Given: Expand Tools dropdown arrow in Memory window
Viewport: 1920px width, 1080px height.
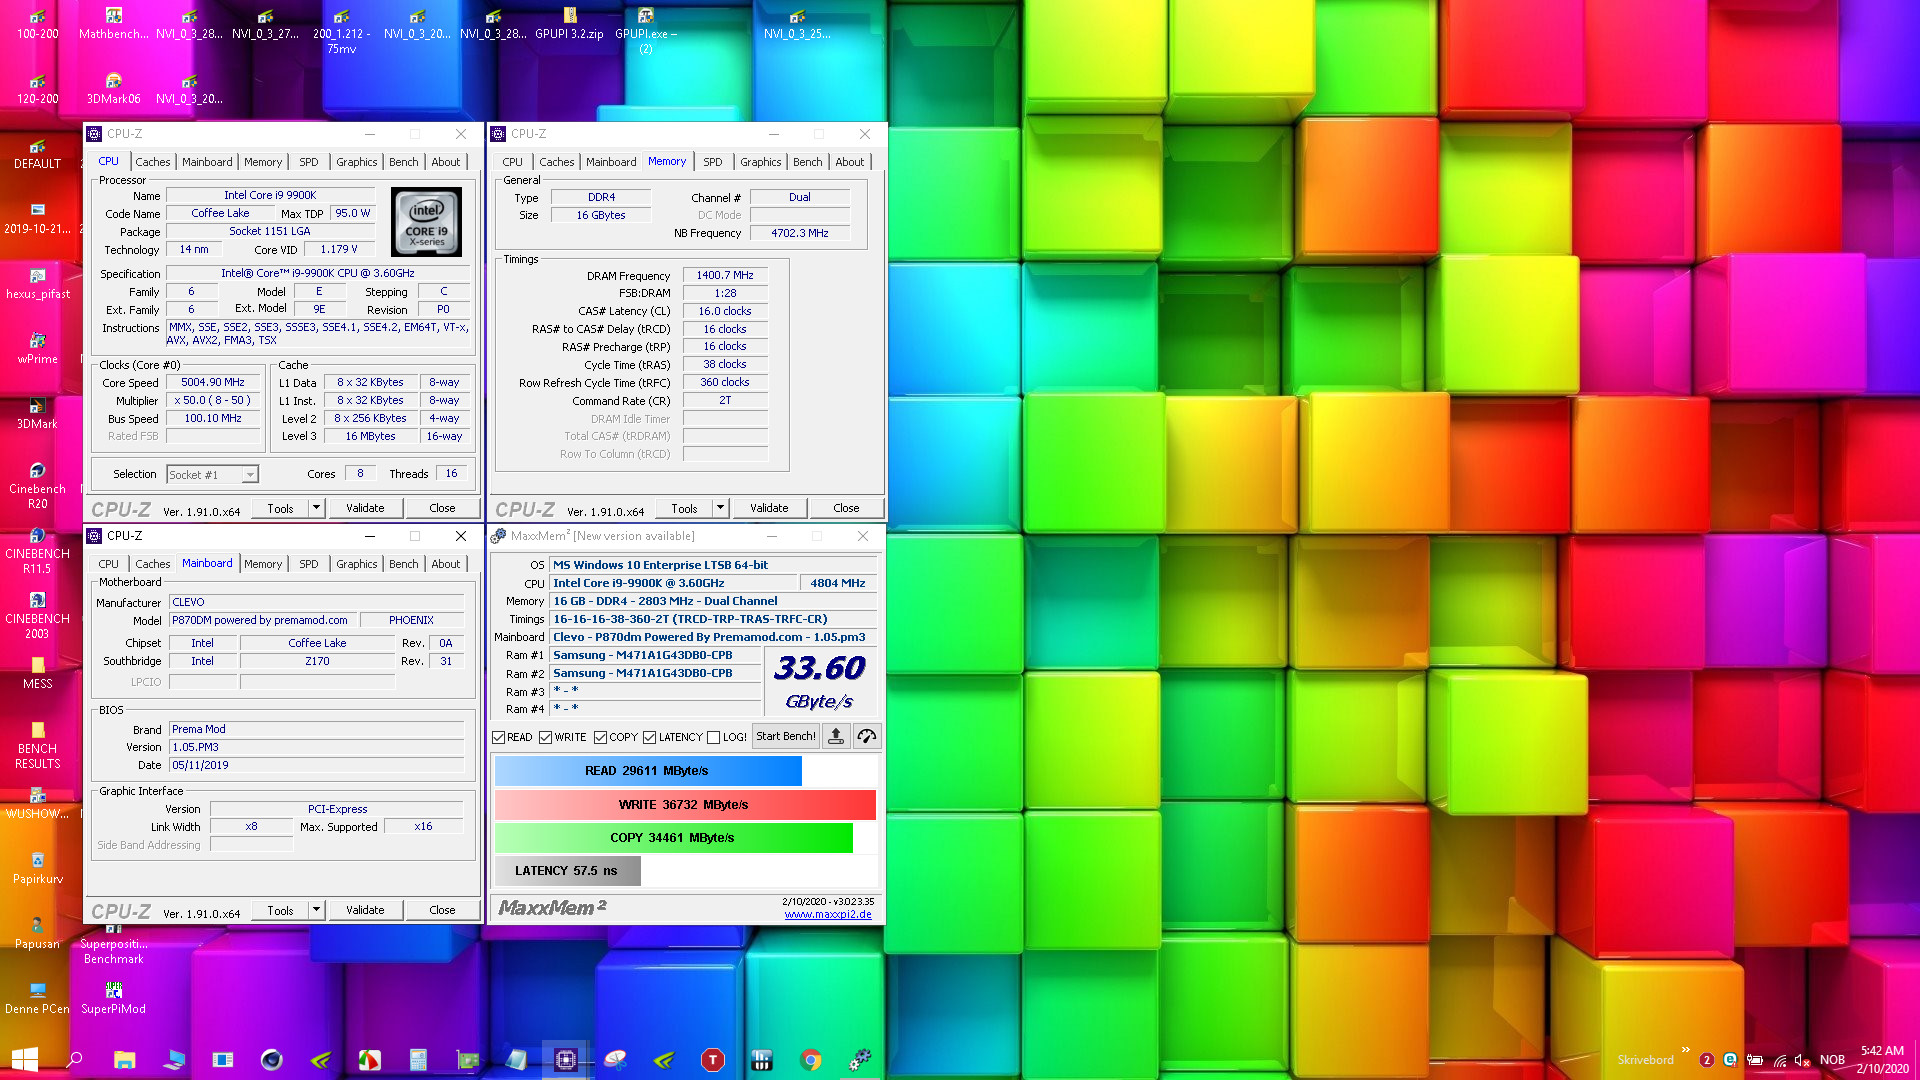Looking at the screenshot, I should tap(720, 508).
